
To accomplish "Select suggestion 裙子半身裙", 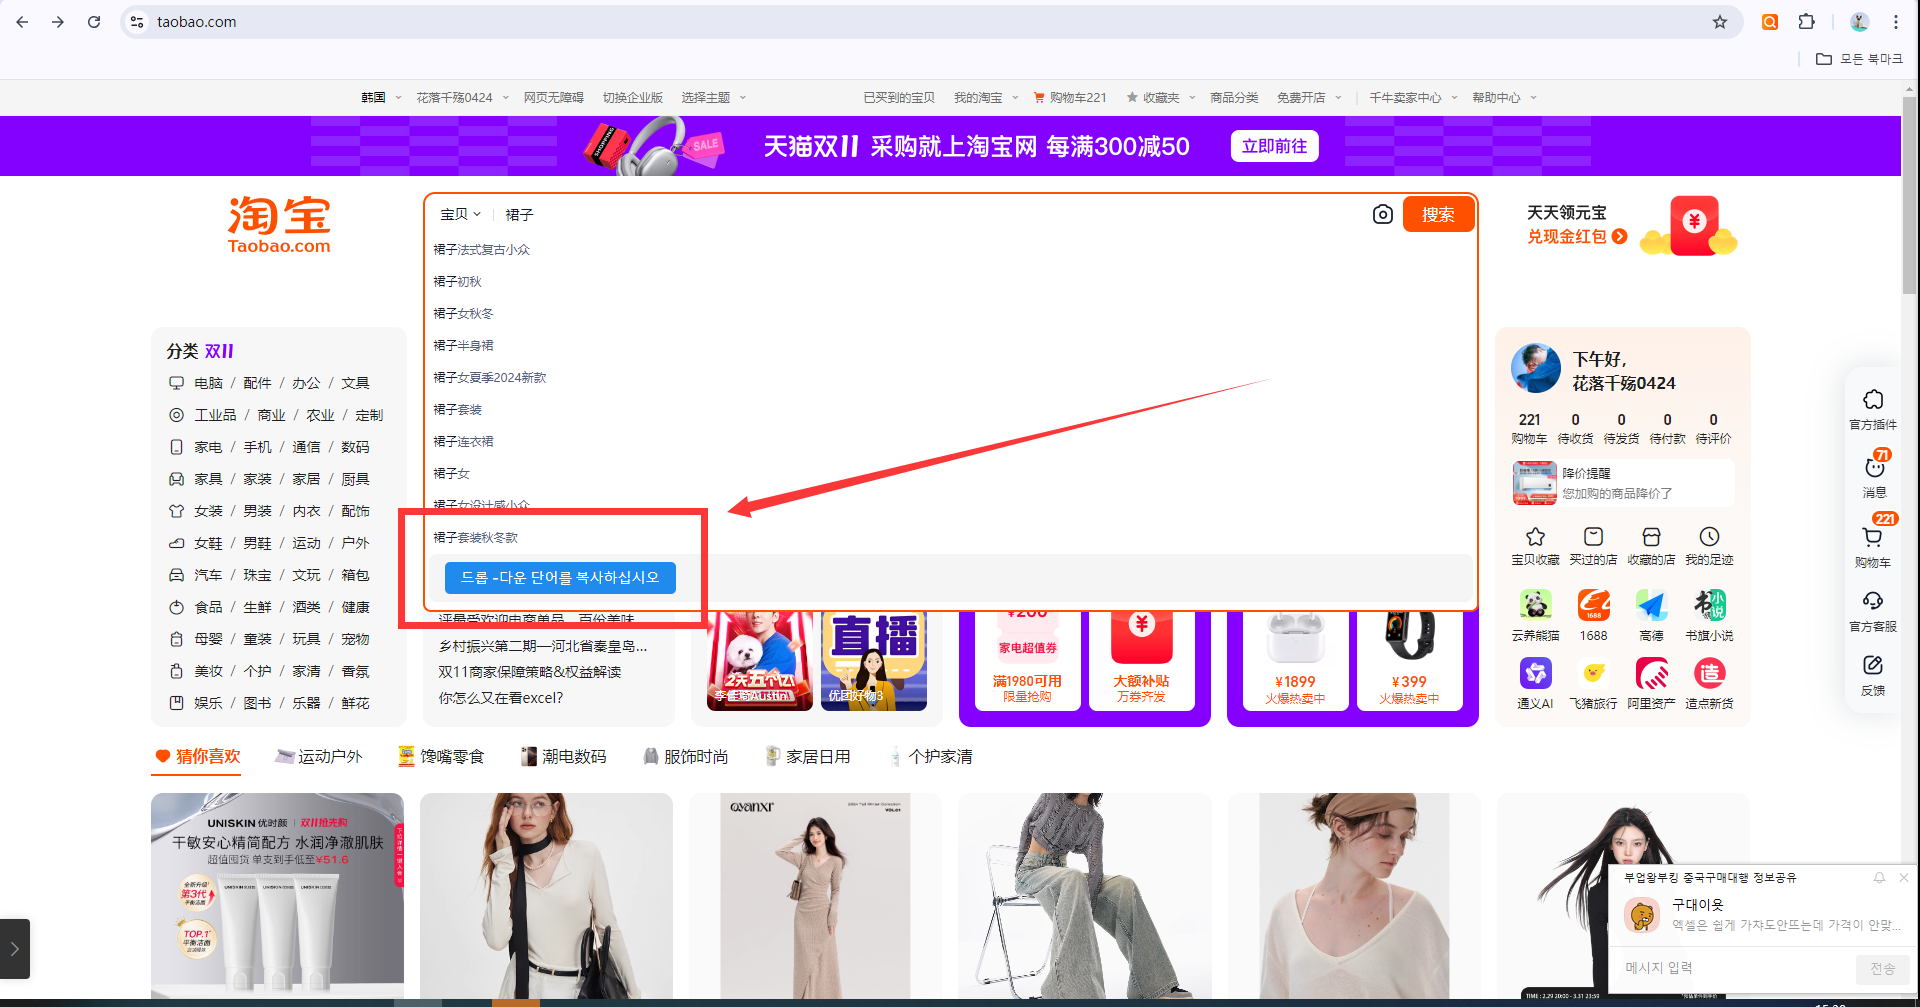I will (464, 345).
